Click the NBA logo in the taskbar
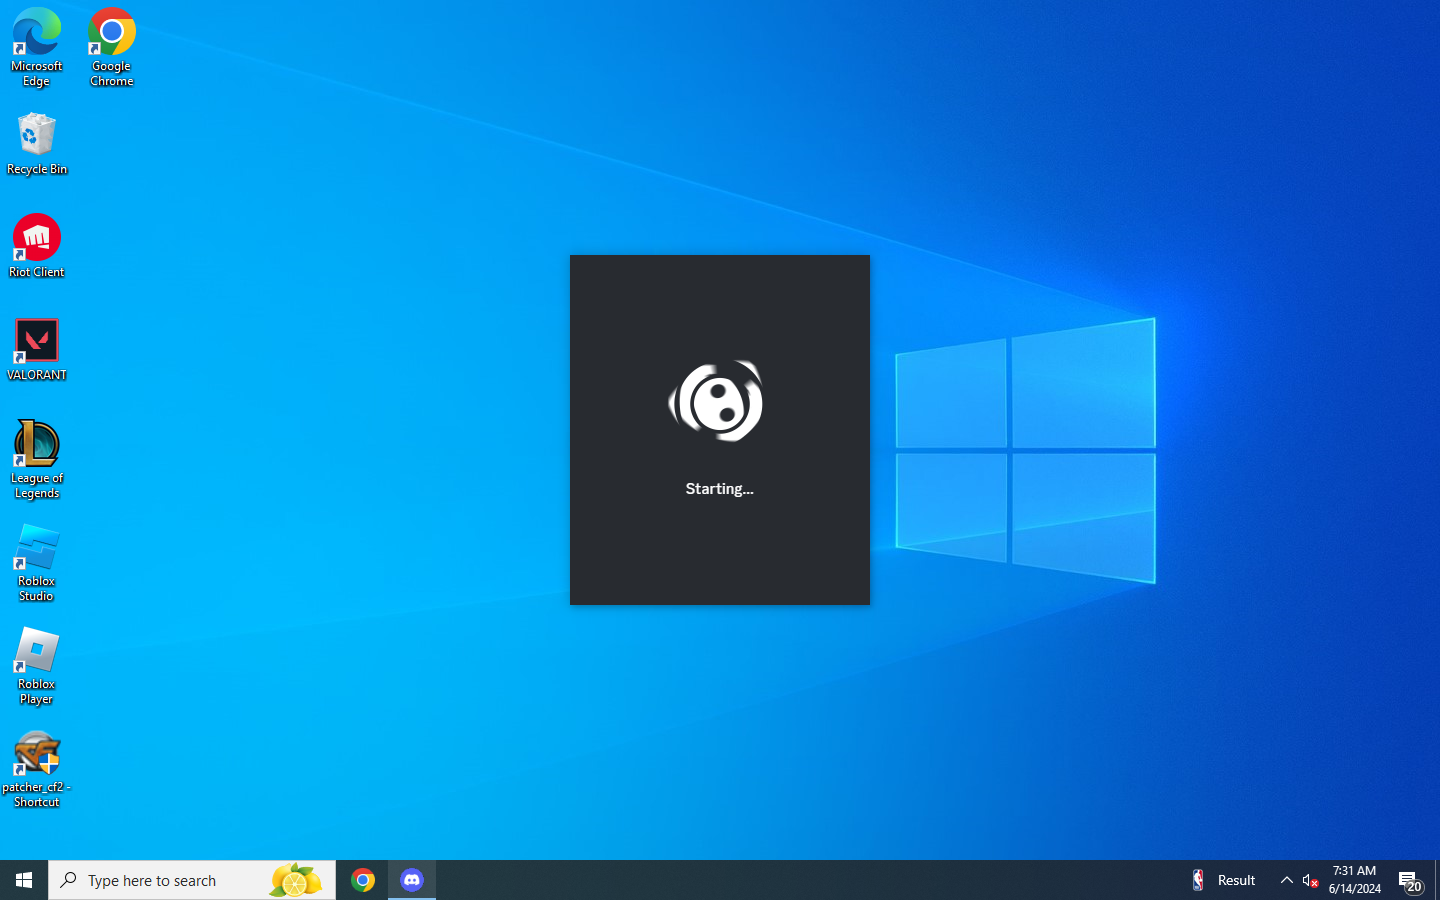This screenshot has width=1440, height=900. point(1198,880)
